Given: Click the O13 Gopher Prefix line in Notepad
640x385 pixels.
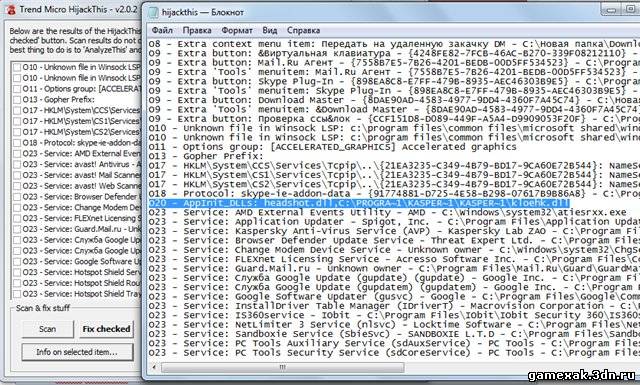Looking at the screenshot, I should (206, 156).
